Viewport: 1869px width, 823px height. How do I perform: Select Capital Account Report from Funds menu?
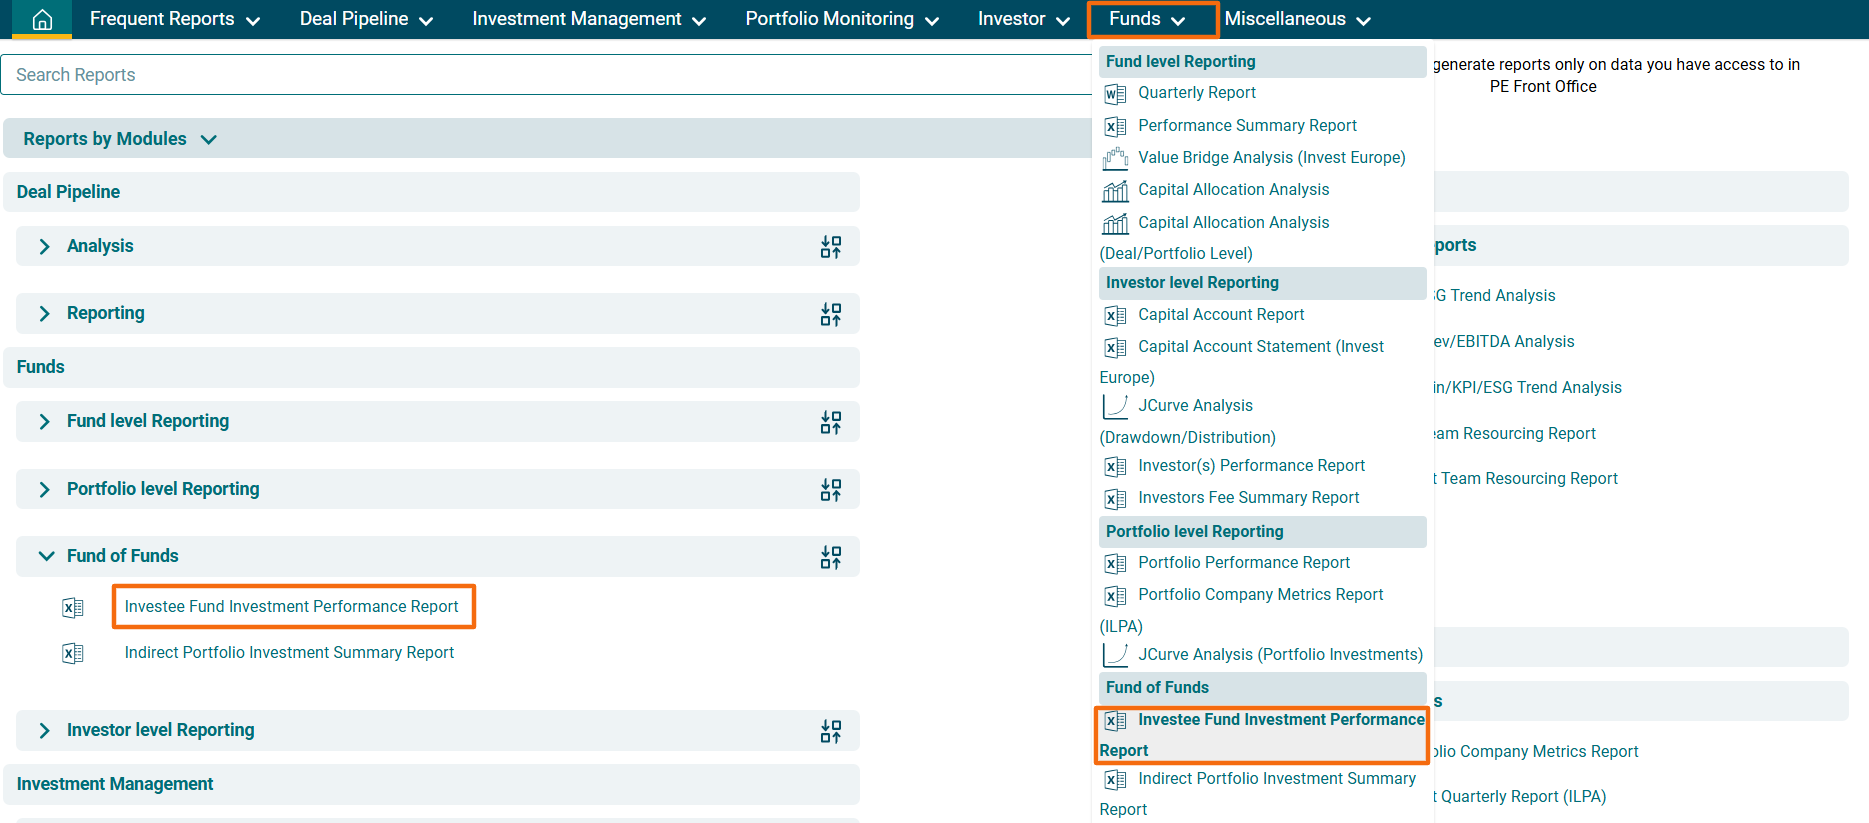point(1221,315)
